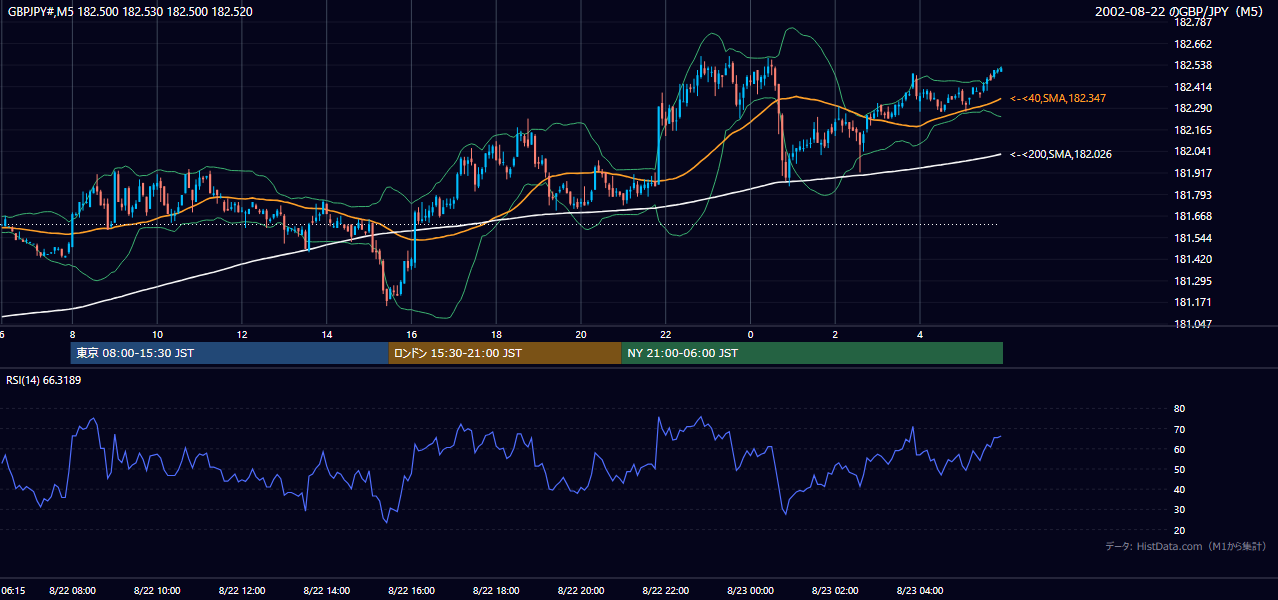Click hour label 16 under the price chart
This screenshot has width=1278, height=600.
coord(411,333)
